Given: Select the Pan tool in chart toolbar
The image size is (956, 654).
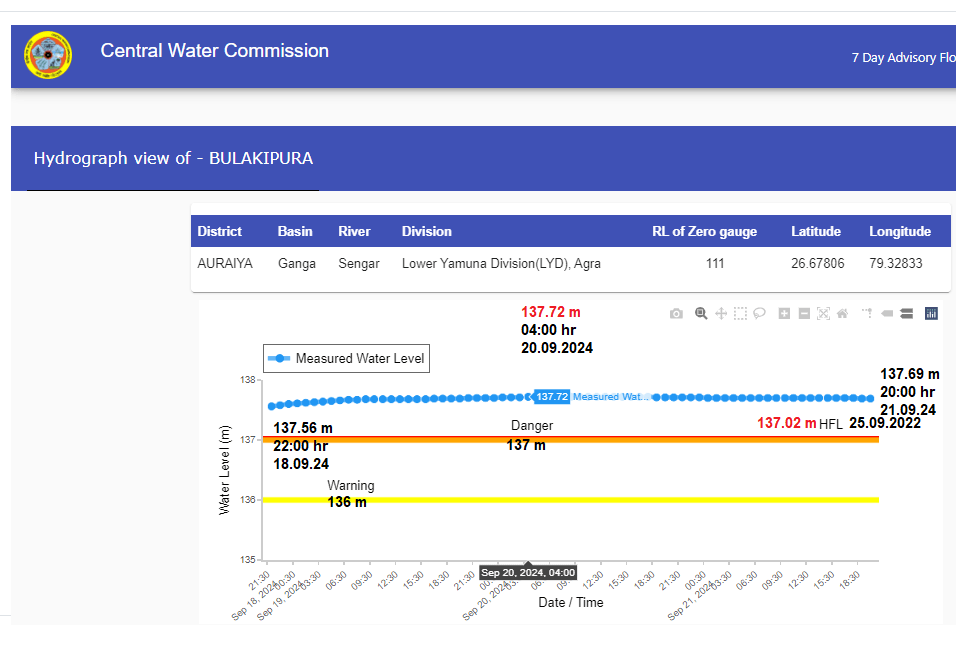Looking at the screenshot, I should [x=720, y=314].
